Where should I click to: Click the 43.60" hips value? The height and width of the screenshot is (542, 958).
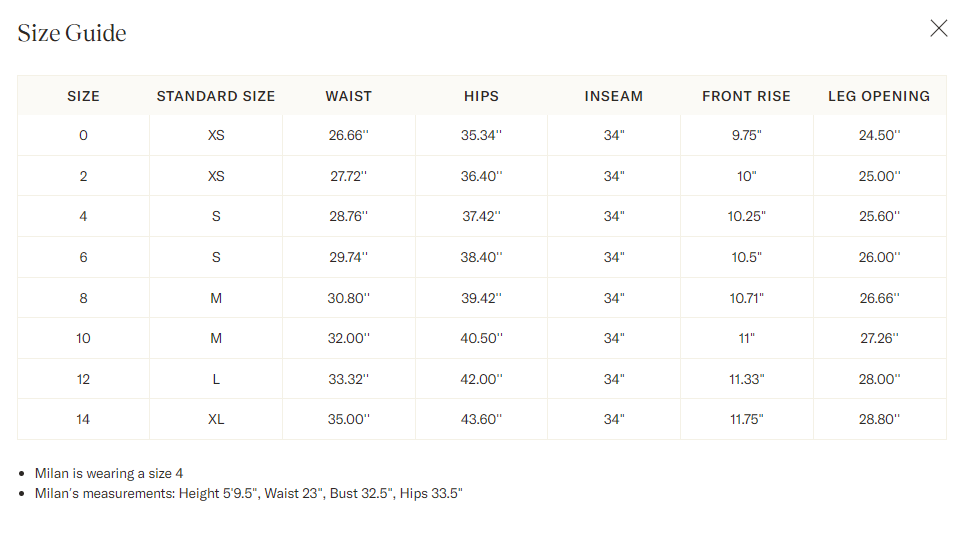coord(481,419)
